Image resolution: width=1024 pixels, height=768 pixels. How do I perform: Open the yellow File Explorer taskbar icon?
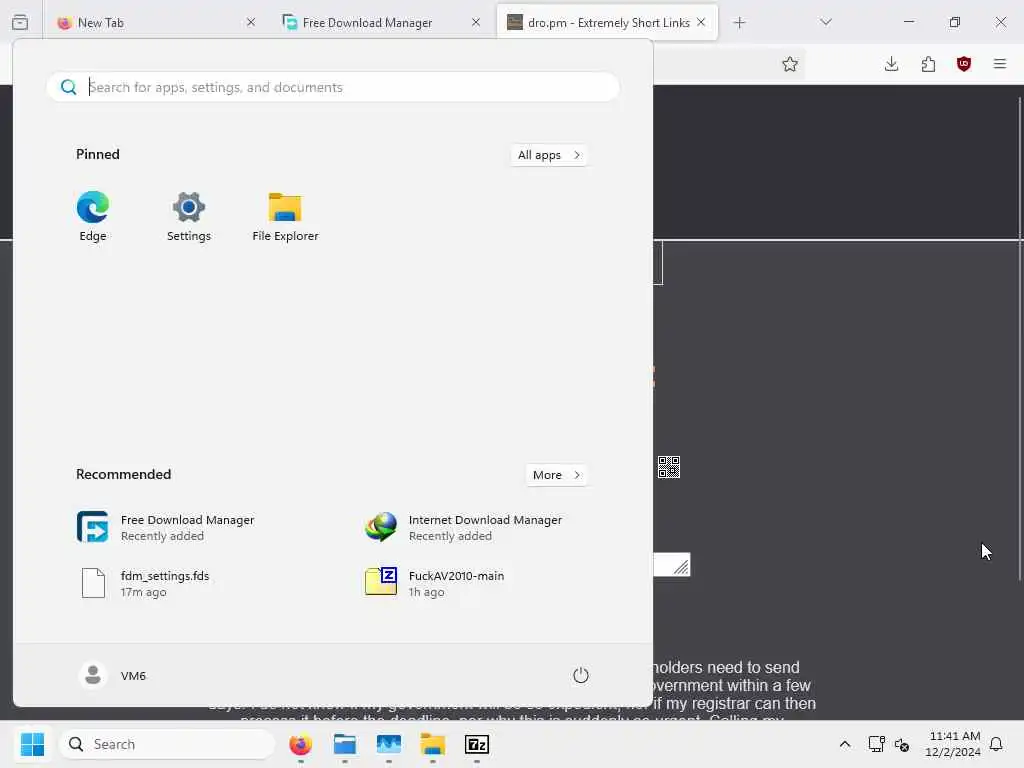coord(432,744)
